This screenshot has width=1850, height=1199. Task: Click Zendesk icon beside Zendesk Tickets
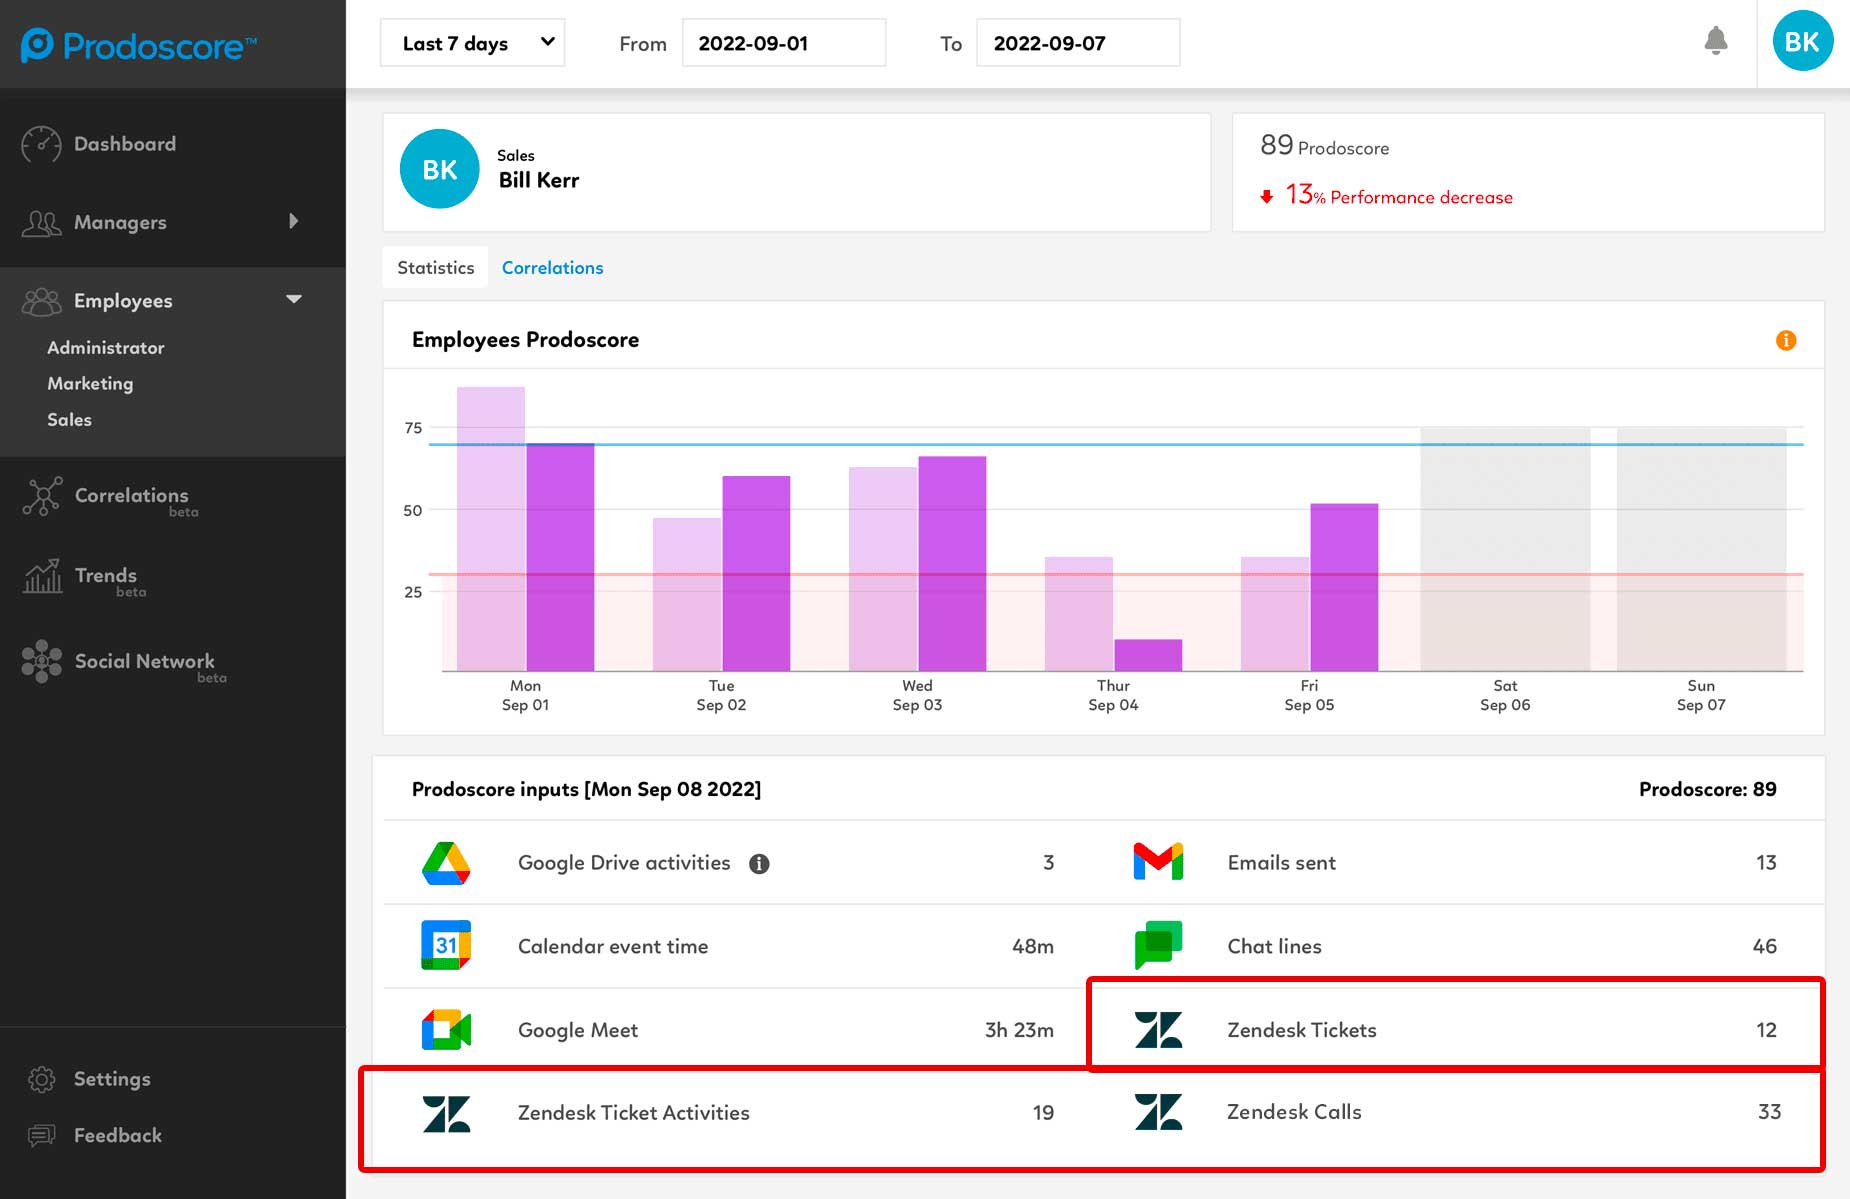tap(1158, 1030)
